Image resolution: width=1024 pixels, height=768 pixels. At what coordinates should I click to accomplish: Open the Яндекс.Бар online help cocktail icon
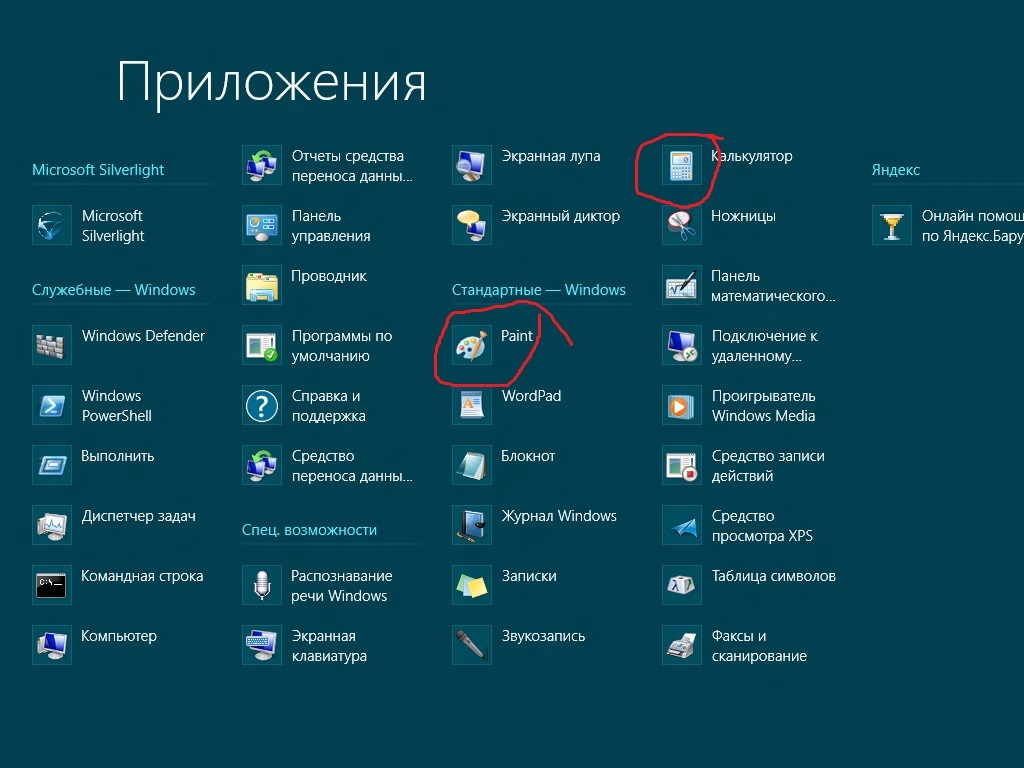(892, 225)
